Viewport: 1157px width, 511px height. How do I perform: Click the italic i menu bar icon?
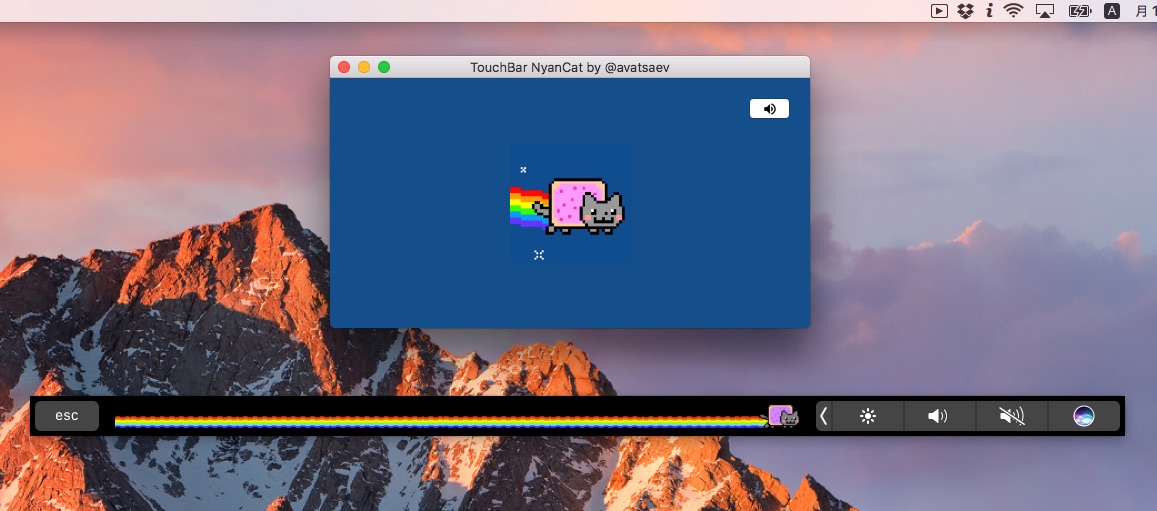[989, 11]
